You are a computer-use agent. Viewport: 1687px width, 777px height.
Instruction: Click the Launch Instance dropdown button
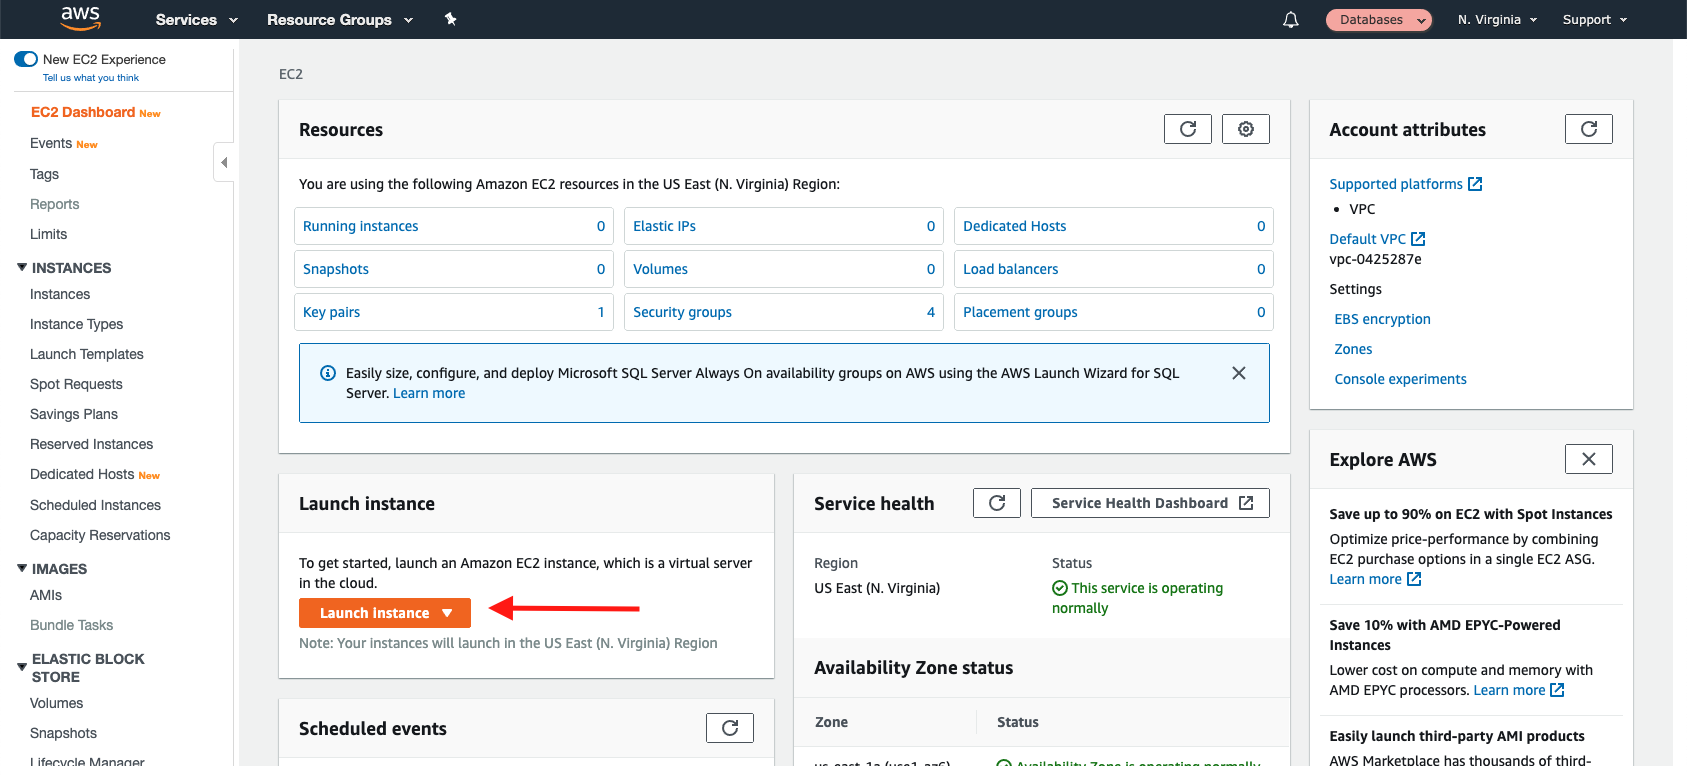coord(385,613)
